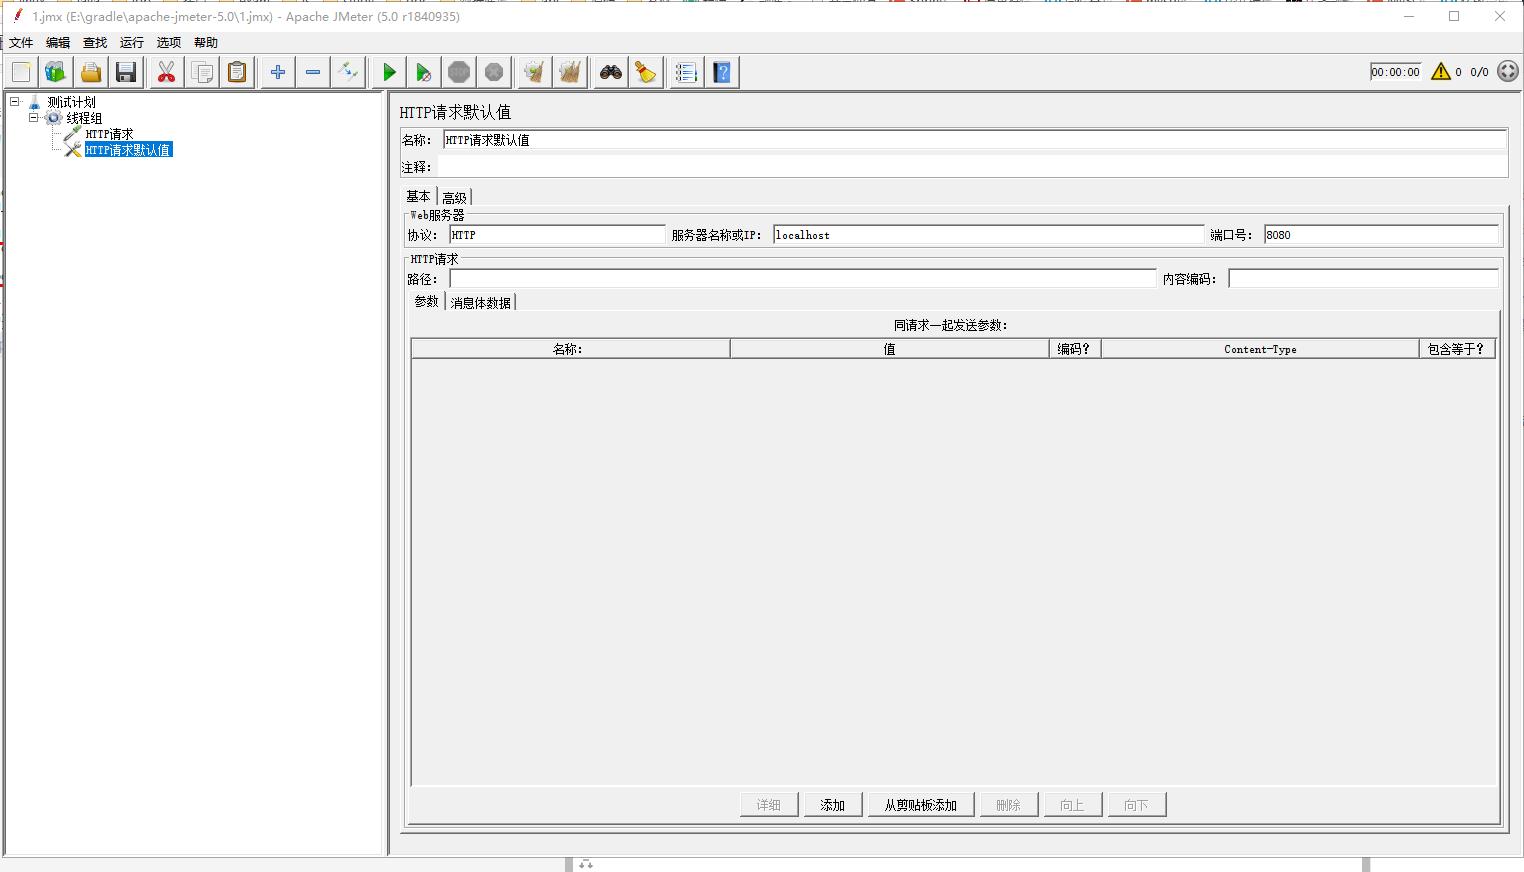Click the Toggle enable/disable icon

(348, 72)
